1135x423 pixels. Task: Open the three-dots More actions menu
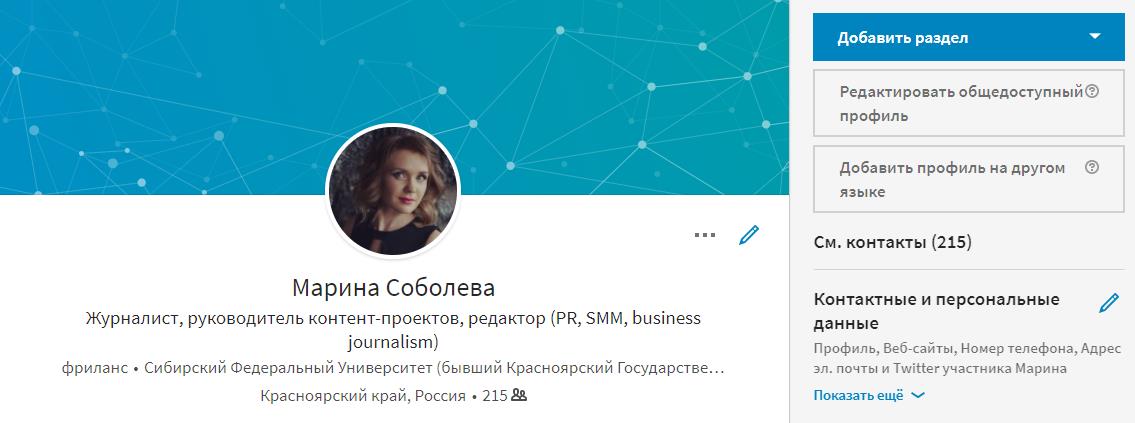click(x=704, y=235)
